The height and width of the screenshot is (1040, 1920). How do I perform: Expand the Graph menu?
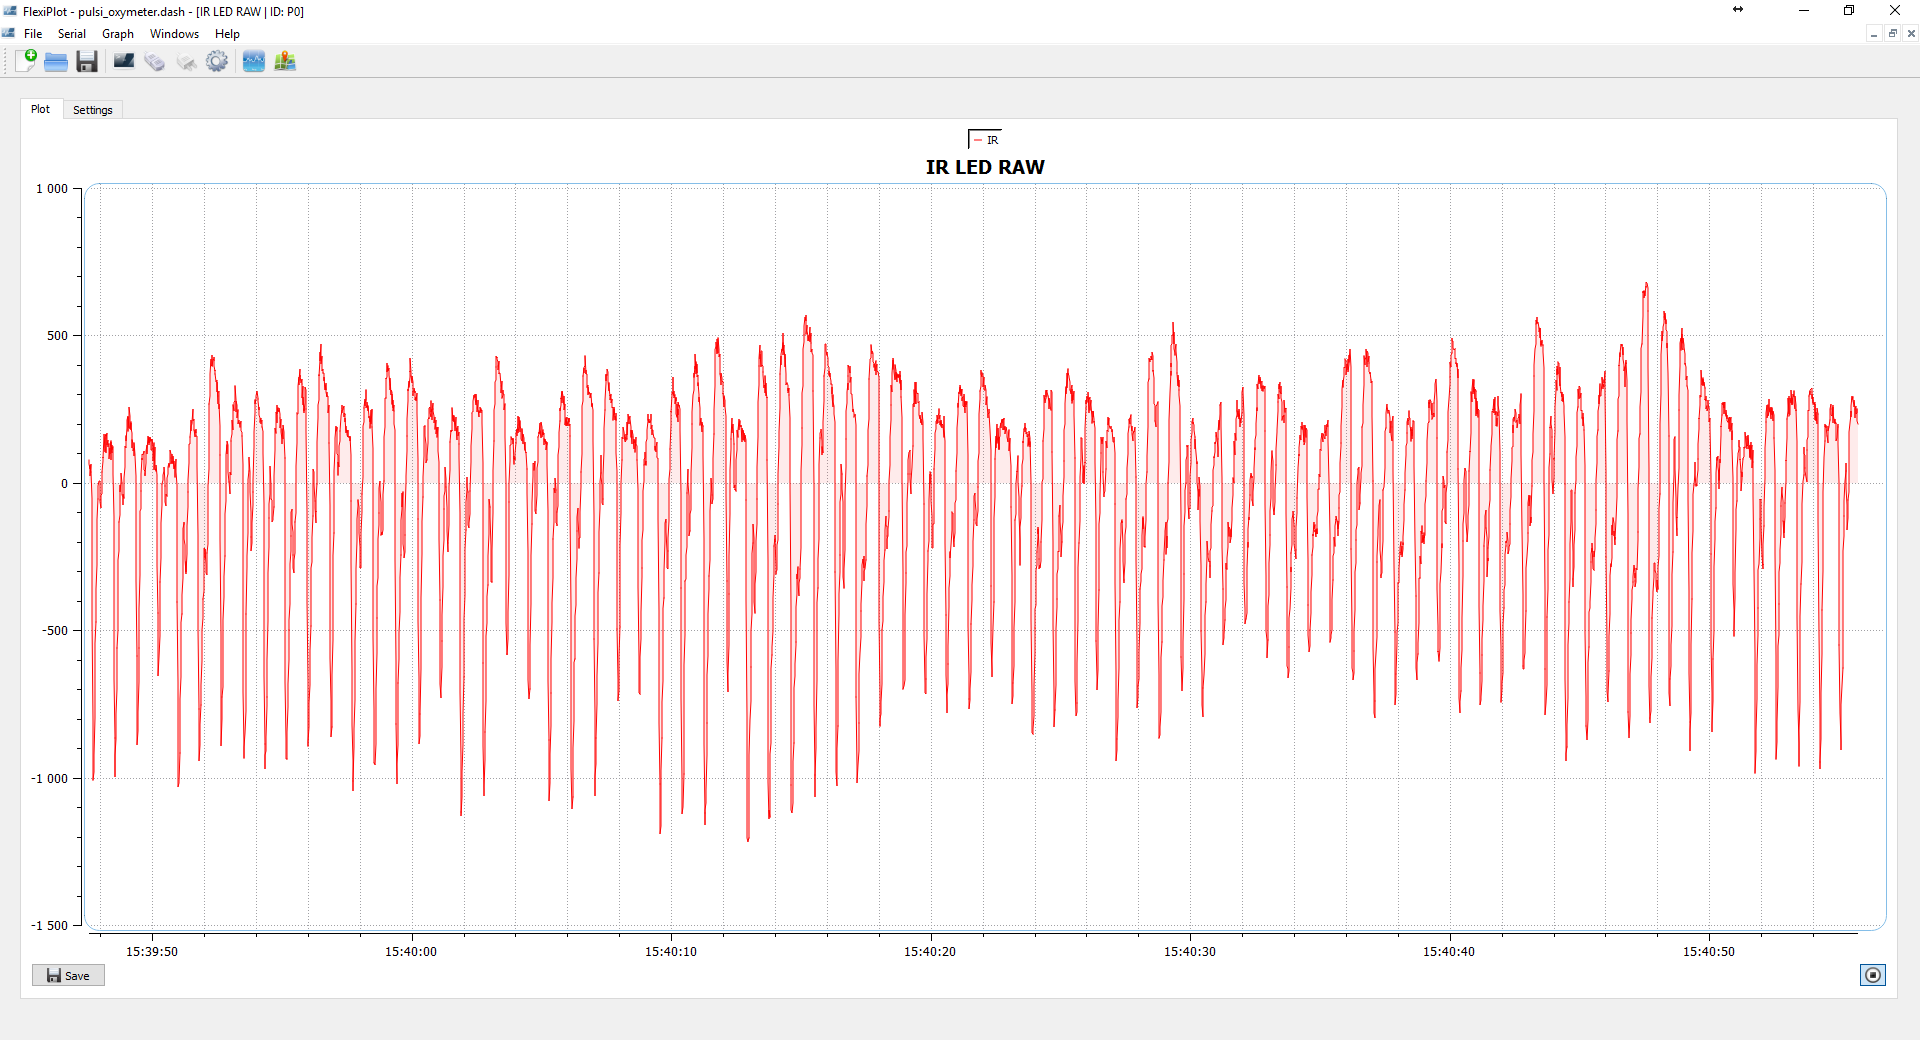(x=118, y=34)
